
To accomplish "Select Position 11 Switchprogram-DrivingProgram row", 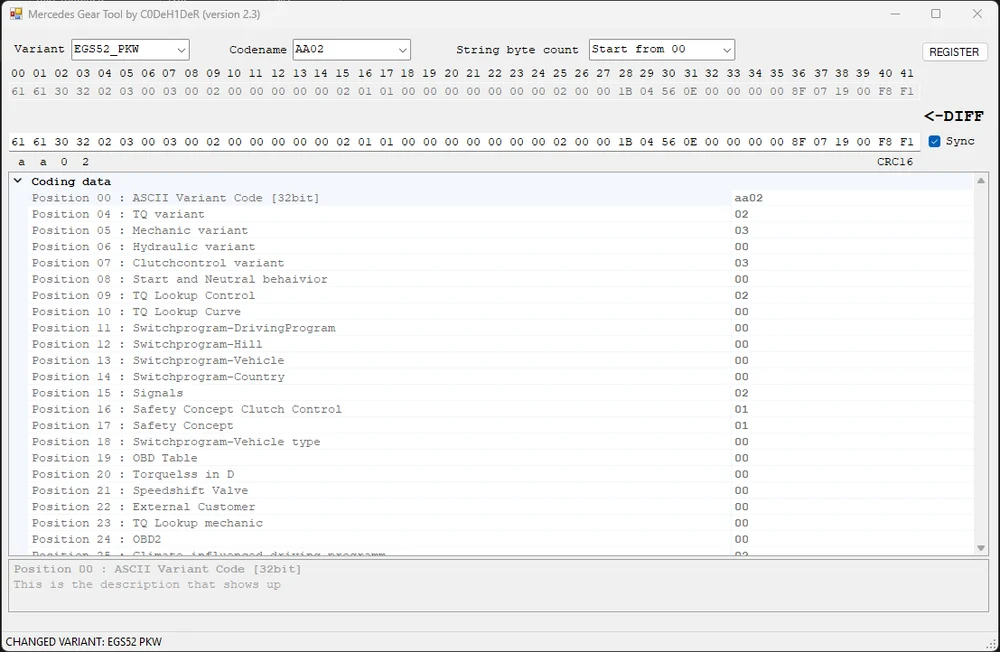I will (501, 328).
